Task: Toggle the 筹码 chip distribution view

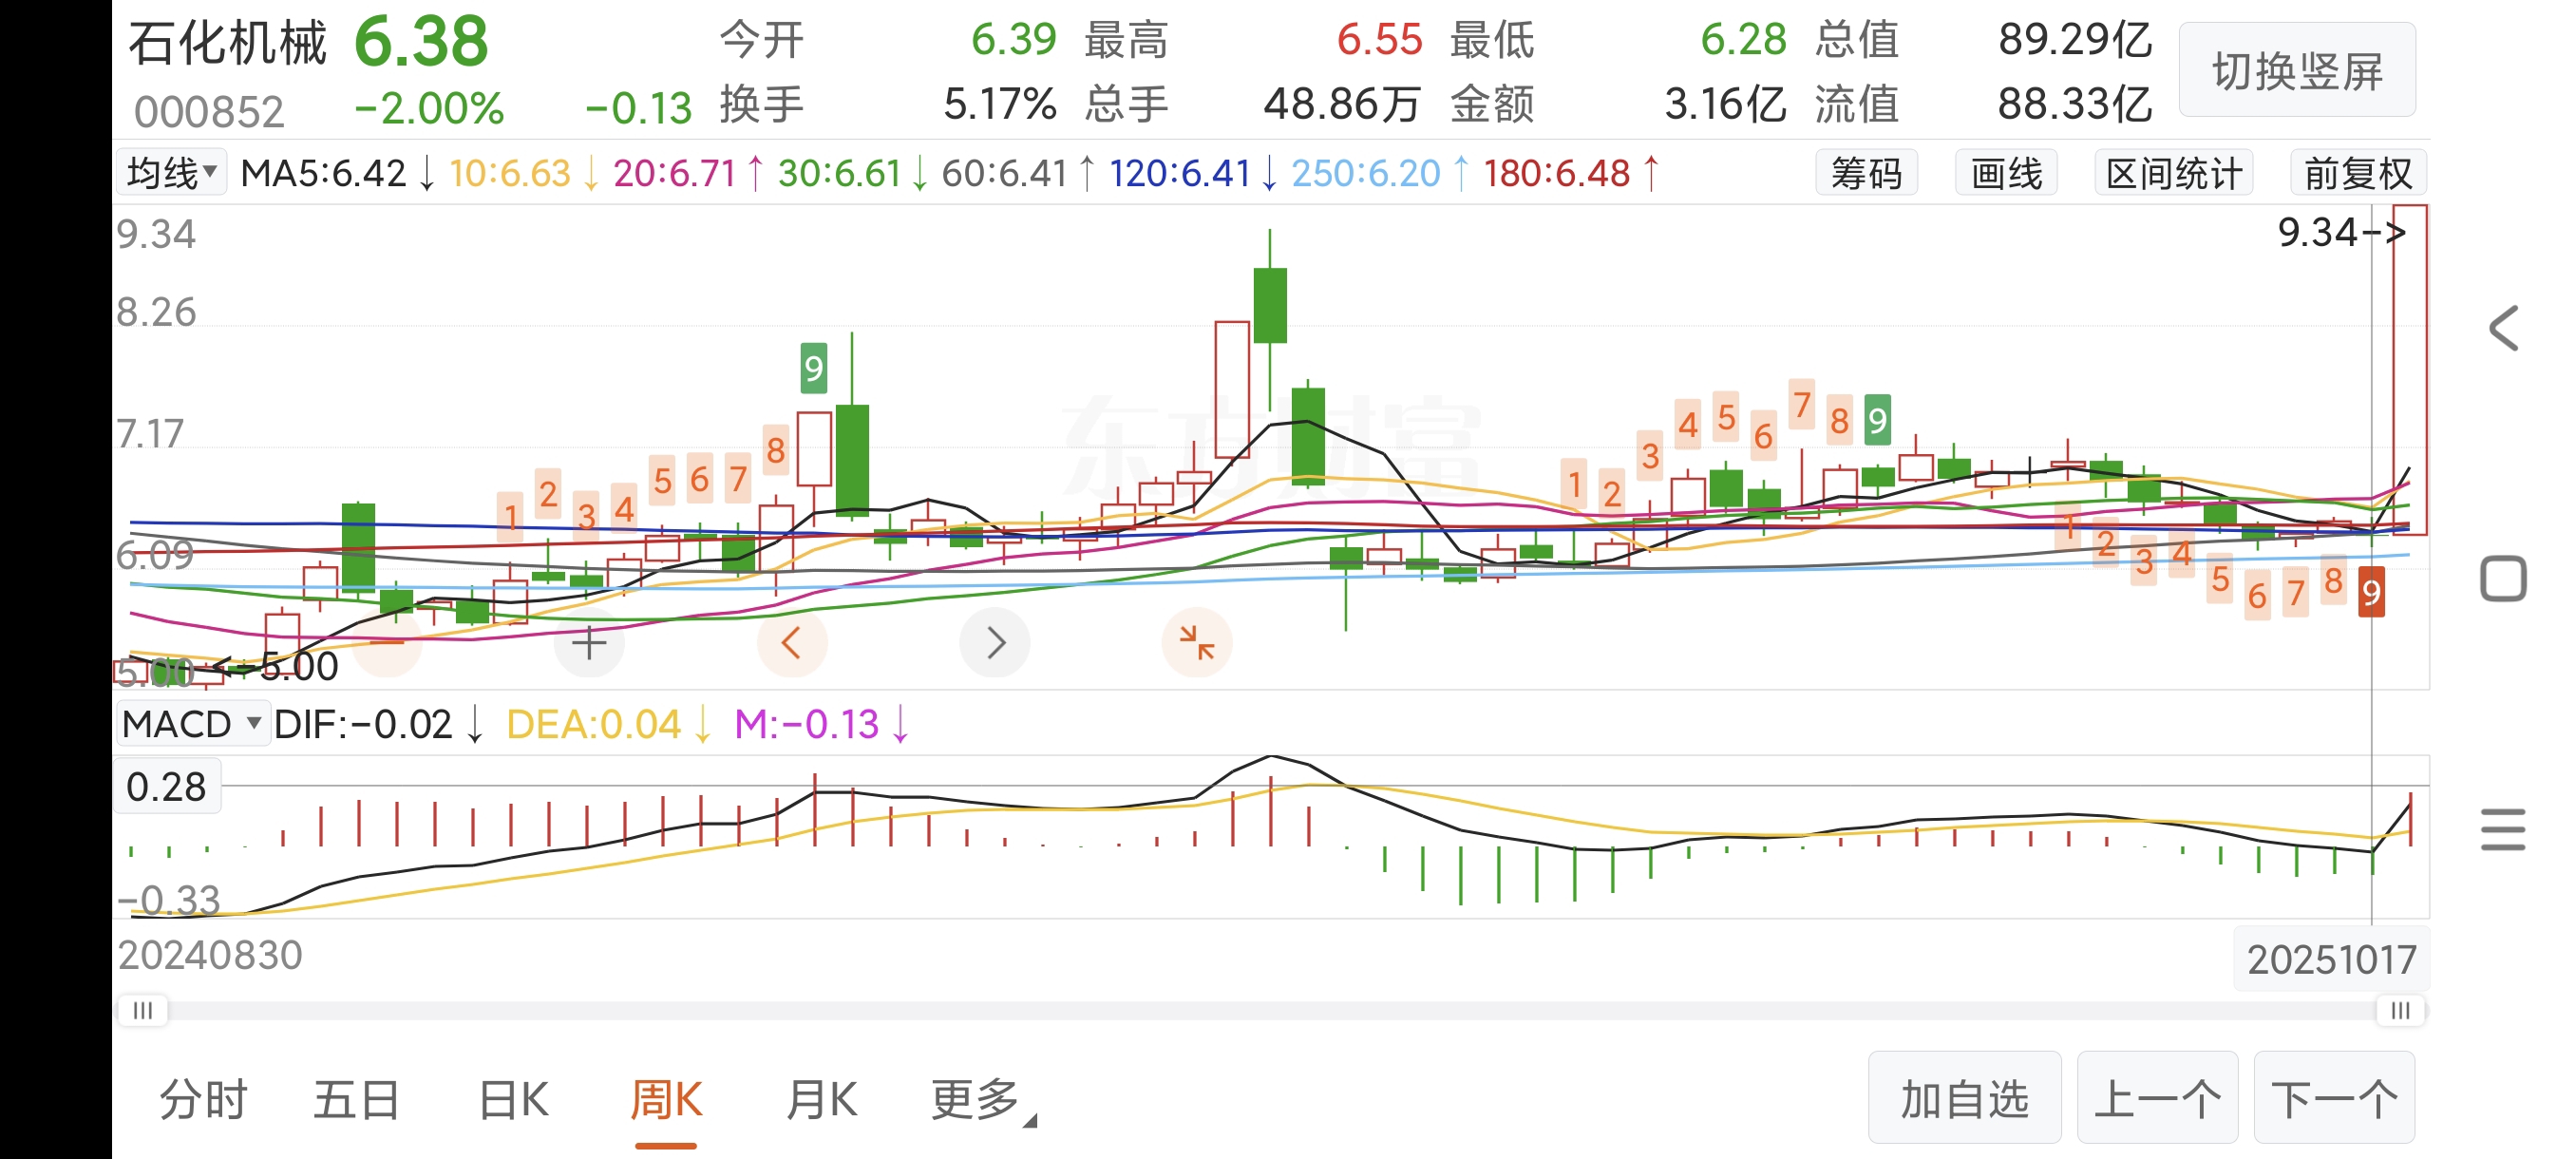Action: (1866, 174)
